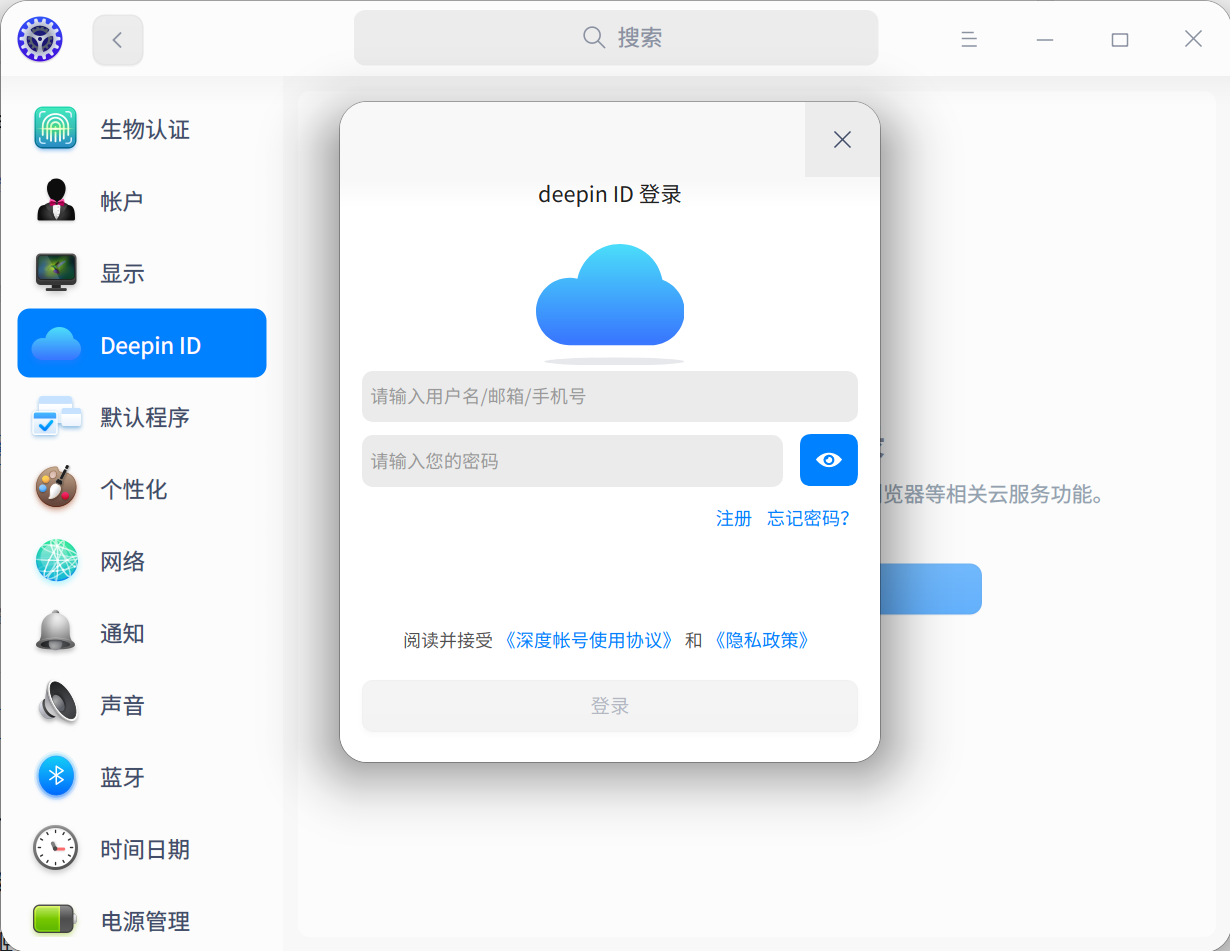Open the 个性化 settings label
This screenshot has width=1230, height=951.
click(x=134, y=489)
